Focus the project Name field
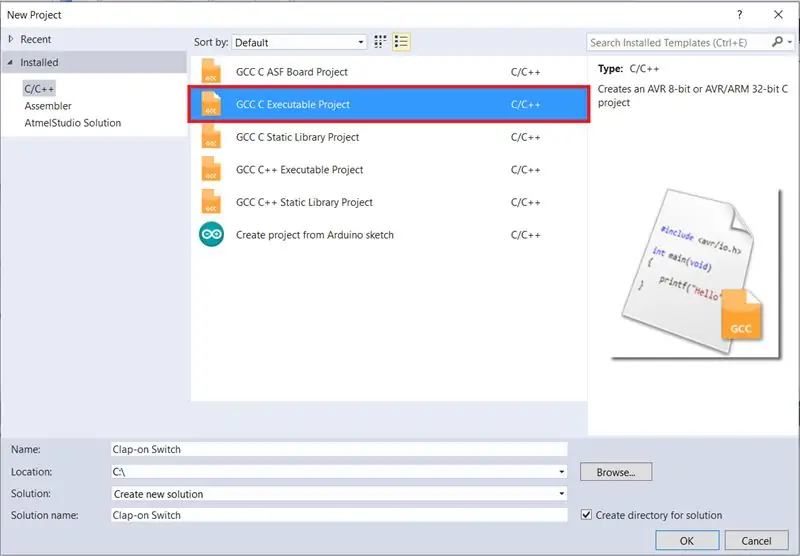Image resolution: width=800 pixels, height=556 pixels. [x=339, y=449]
